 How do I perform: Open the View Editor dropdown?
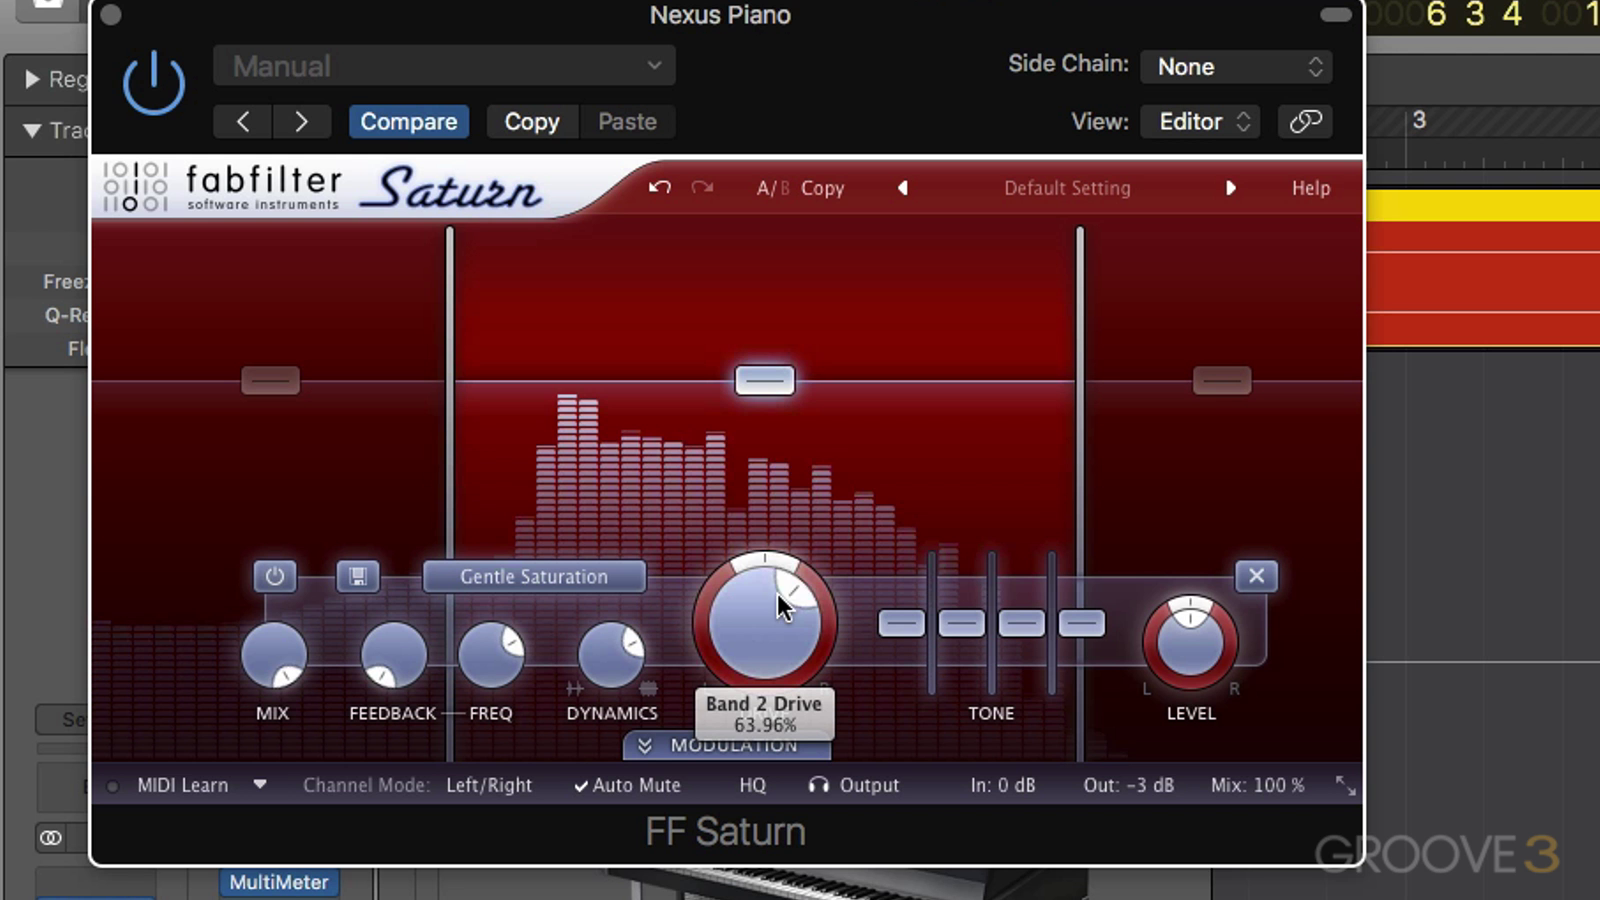1201,122
